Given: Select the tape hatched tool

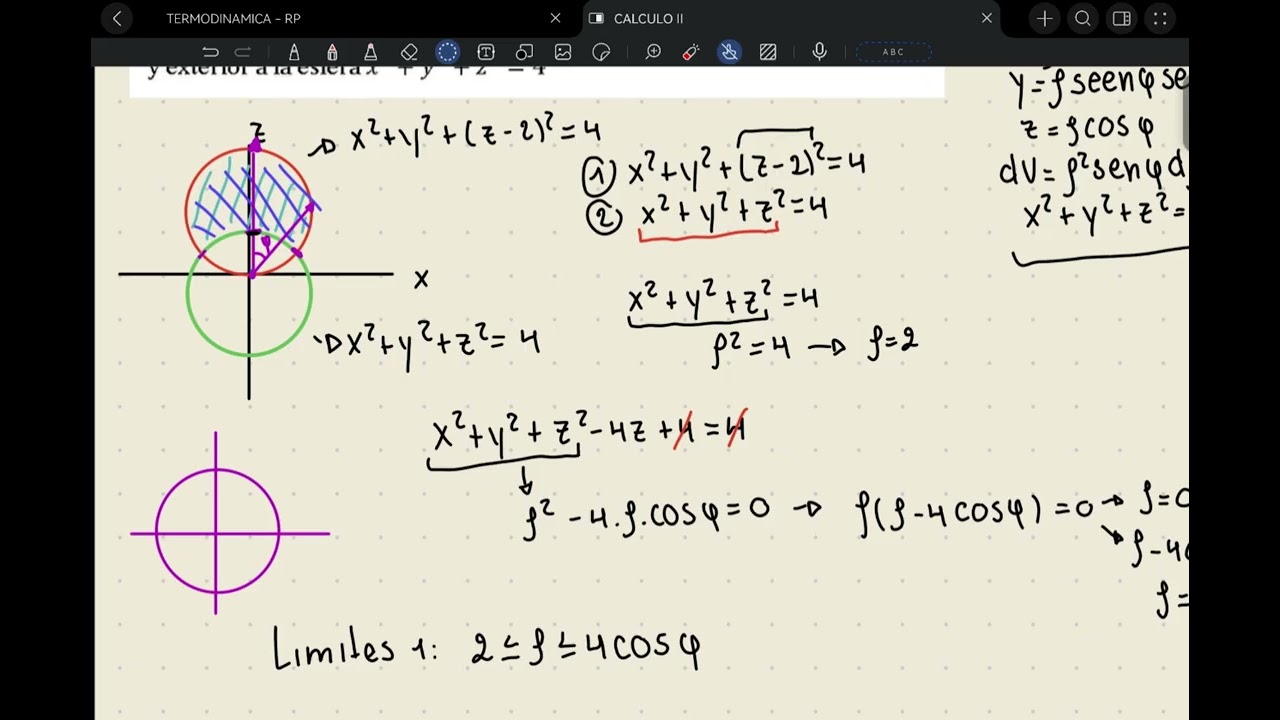Looking at the screenshot, I should click(768, 52).
